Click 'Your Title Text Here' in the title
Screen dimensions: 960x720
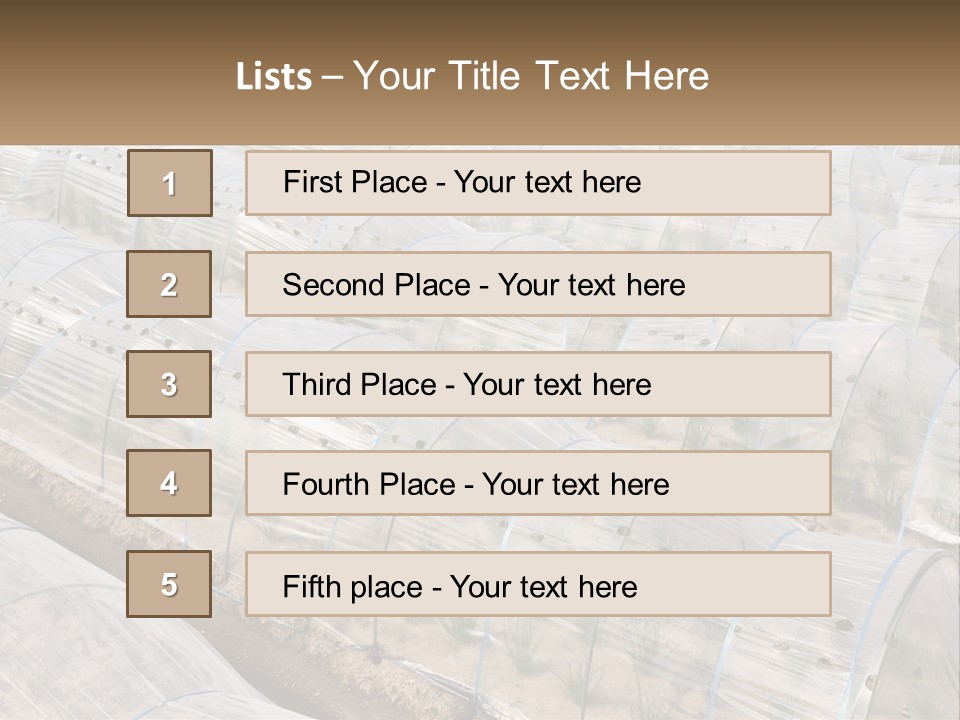531,76
